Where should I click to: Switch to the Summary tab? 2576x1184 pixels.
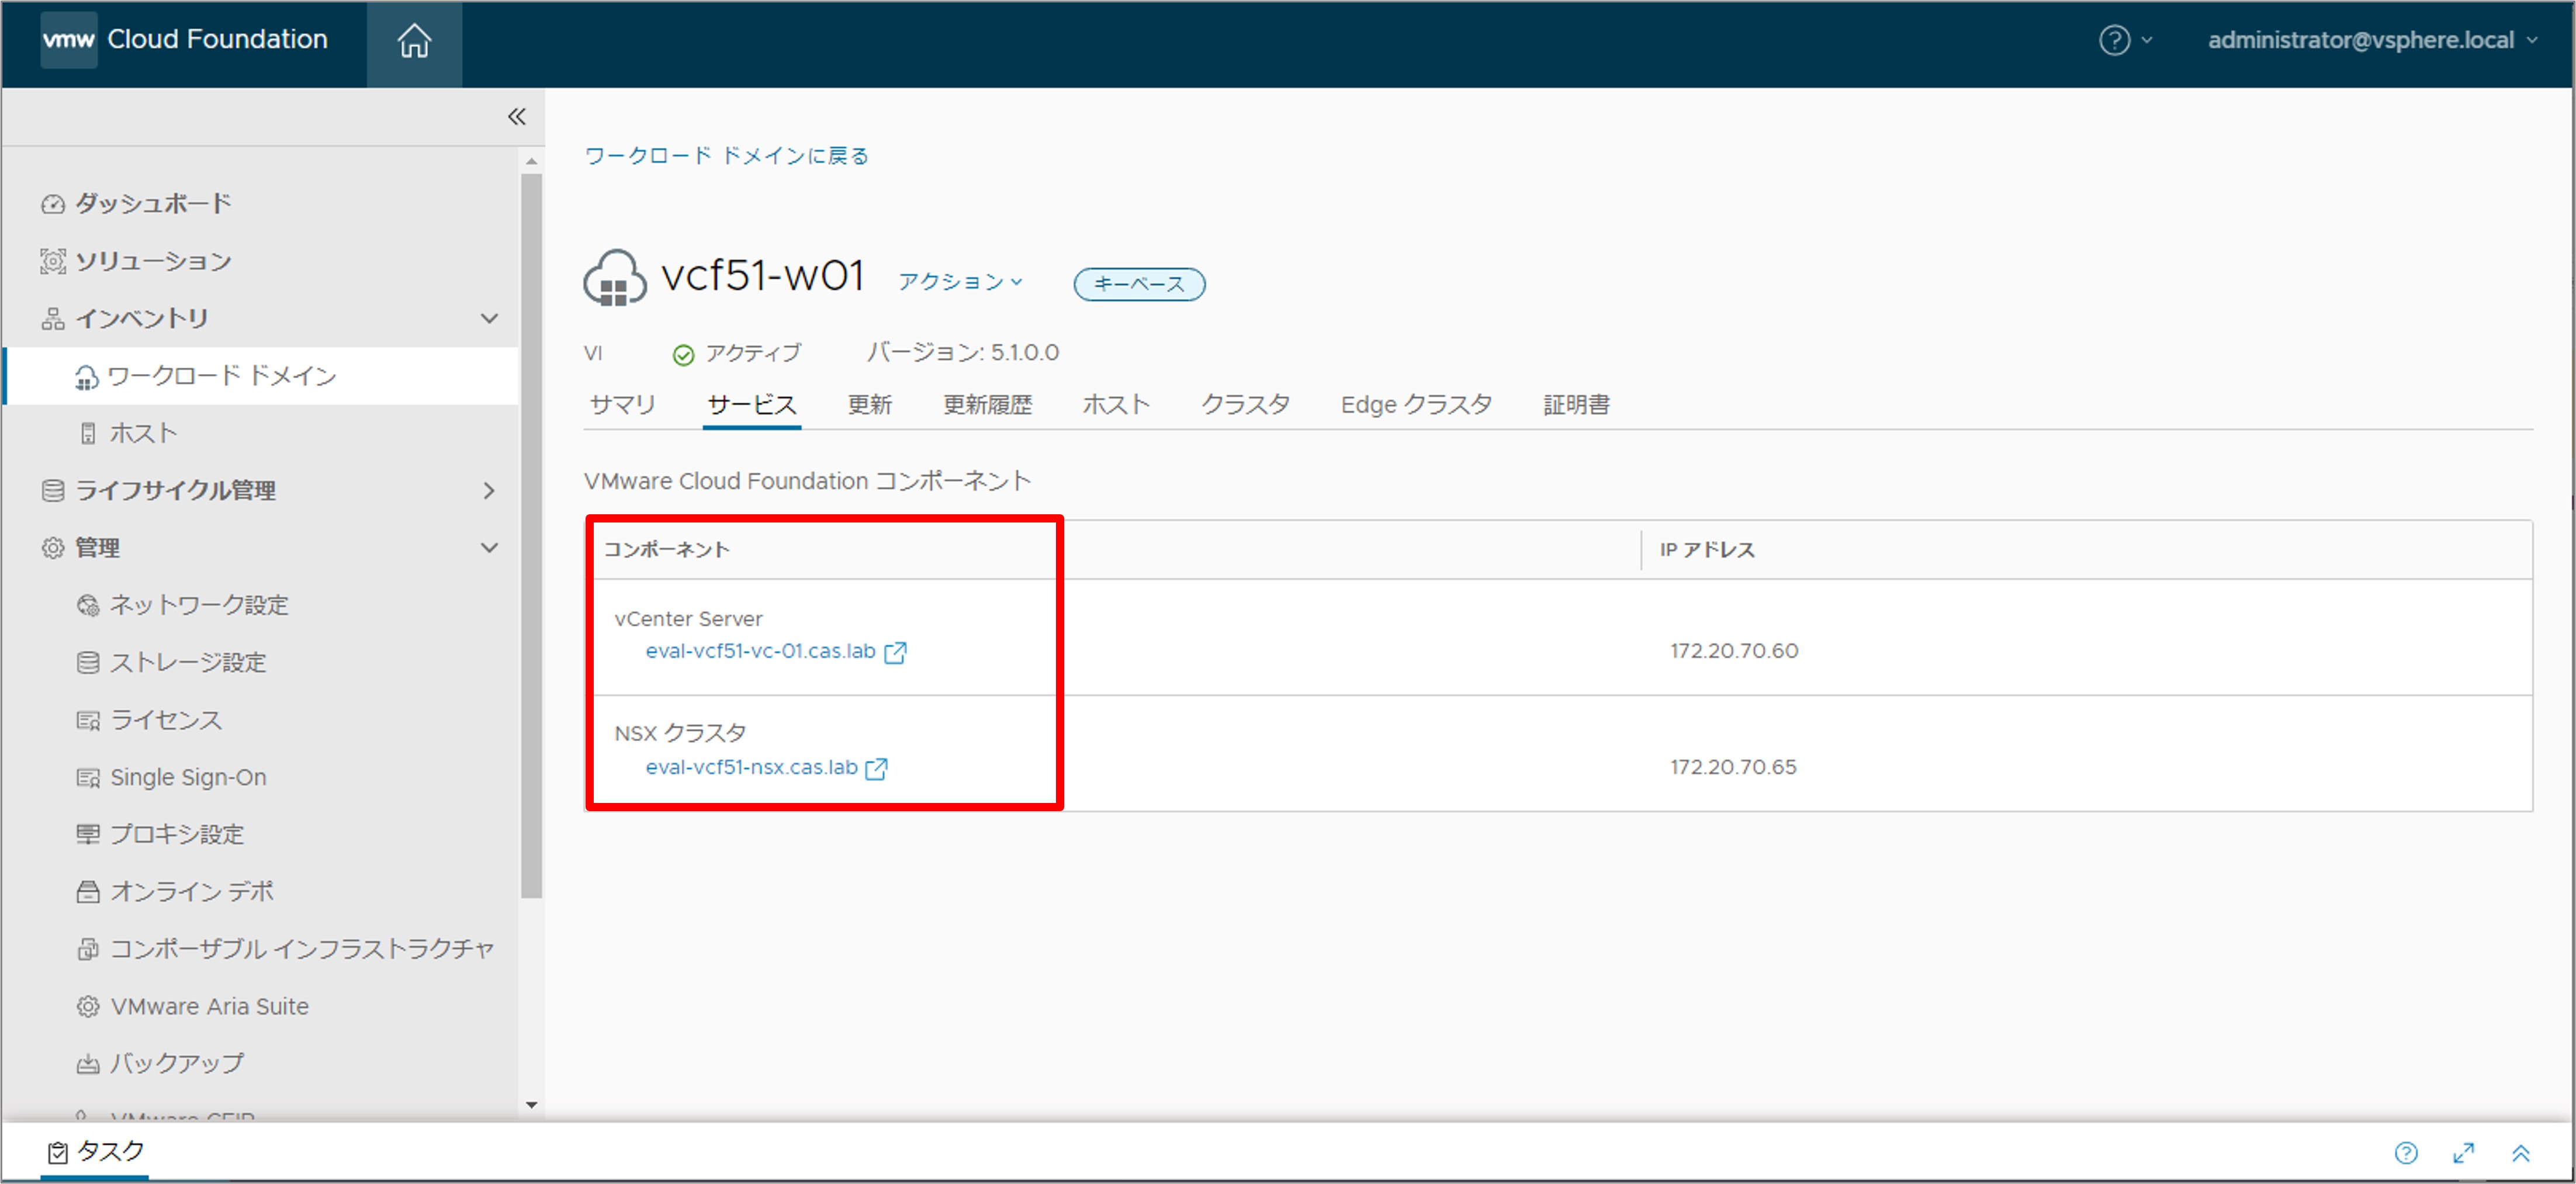click(x=622, y=405)
